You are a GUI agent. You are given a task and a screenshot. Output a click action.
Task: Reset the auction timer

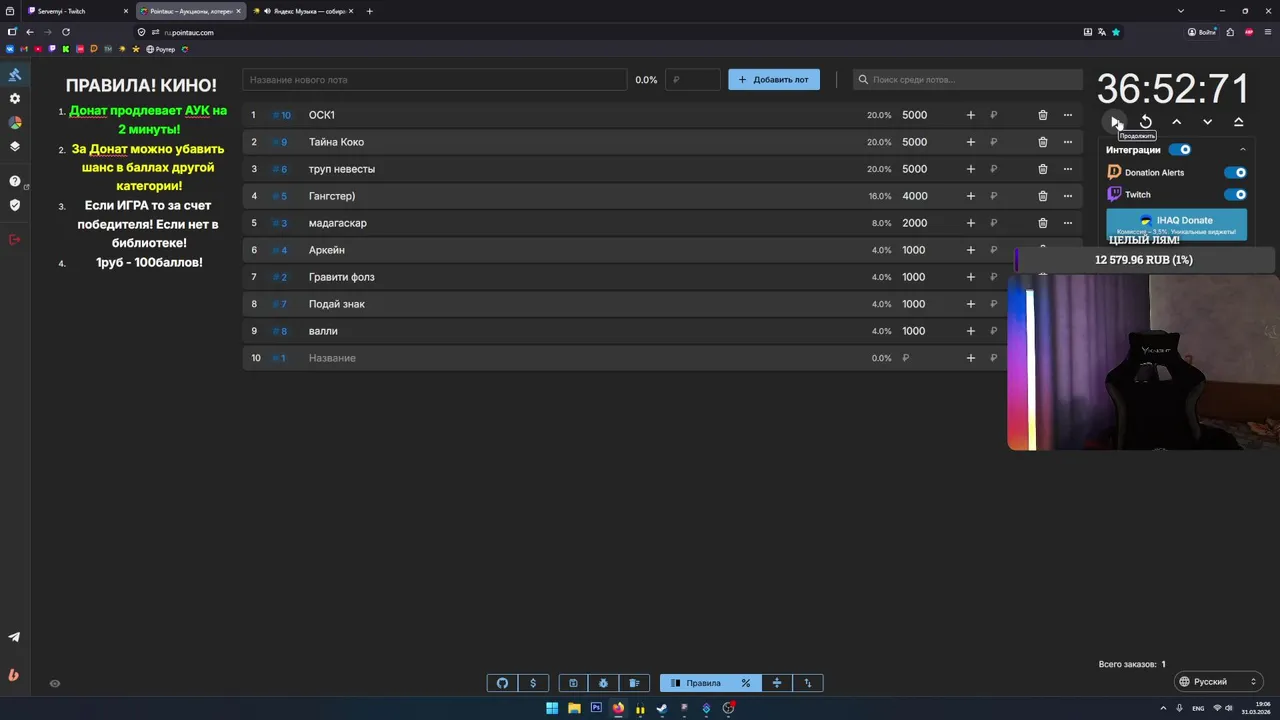pos(1146,122)
